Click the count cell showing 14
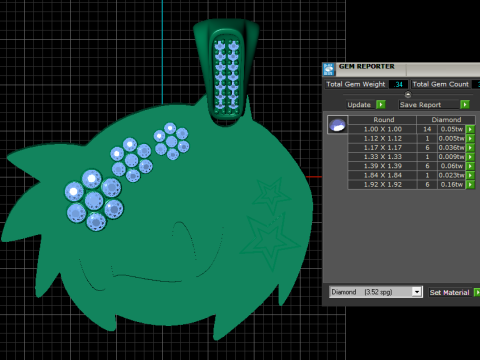Screen dimensions: 480x360 pos(427,129)
